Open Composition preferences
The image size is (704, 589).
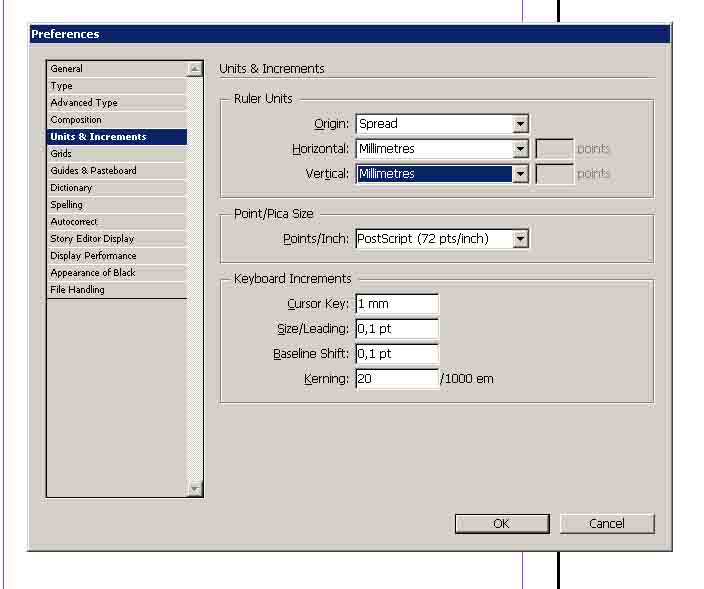[117, 120]
